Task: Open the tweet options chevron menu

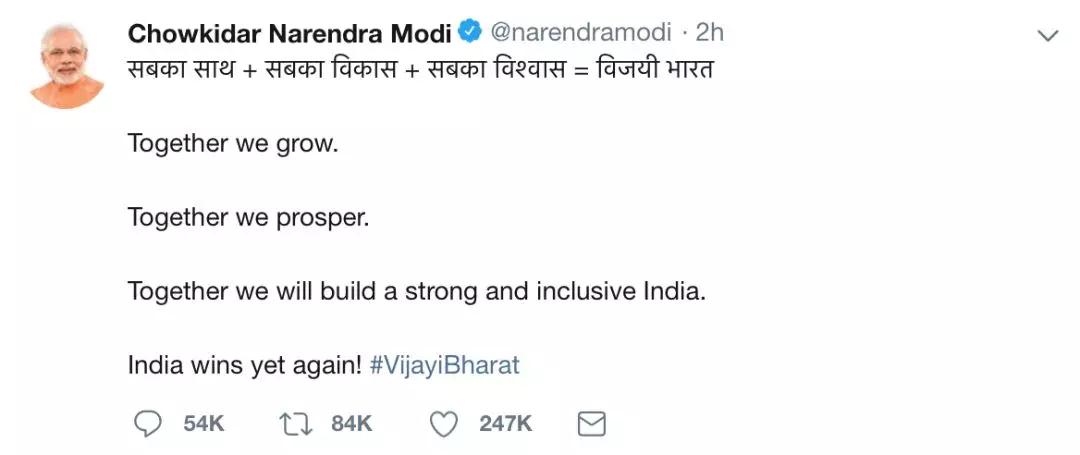Action: (x=1047, y=37)
